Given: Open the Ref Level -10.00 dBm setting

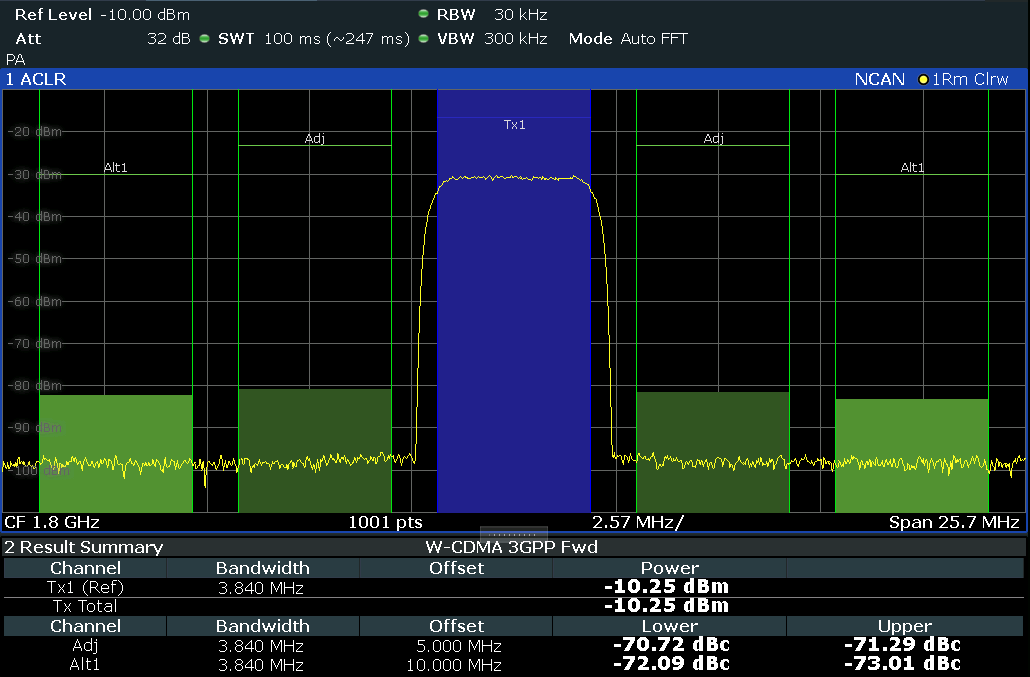Looking at the screenshot, I should click(x=101, y=15).
